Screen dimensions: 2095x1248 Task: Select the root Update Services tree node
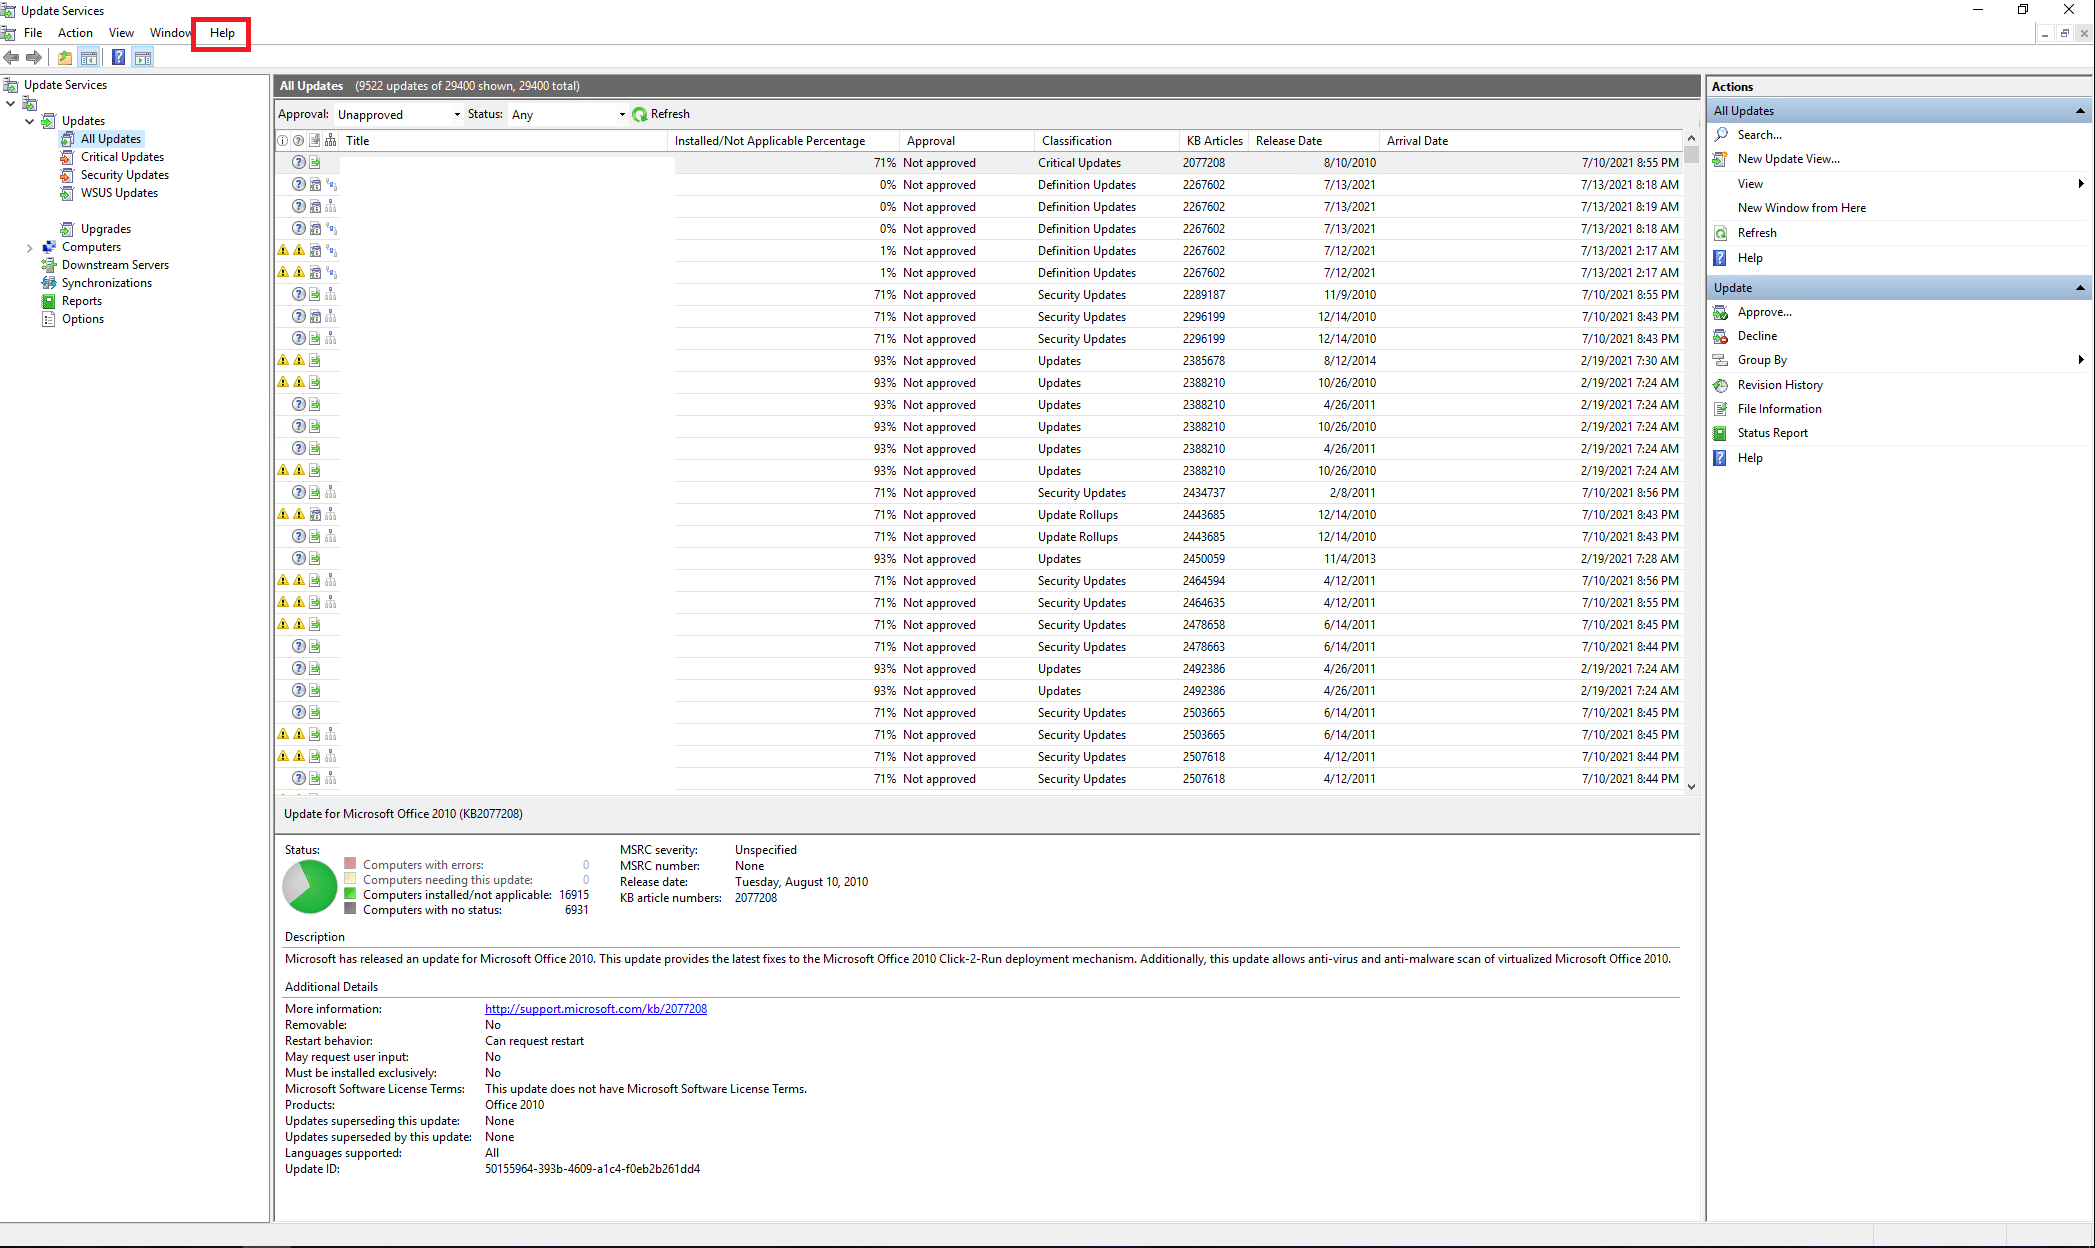click(65, 85)
